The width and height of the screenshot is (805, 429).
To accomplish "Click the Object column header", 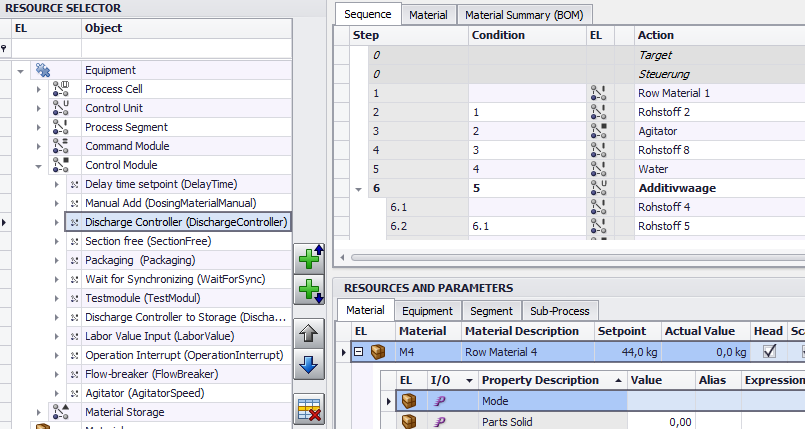I will [x=186, y=28].
